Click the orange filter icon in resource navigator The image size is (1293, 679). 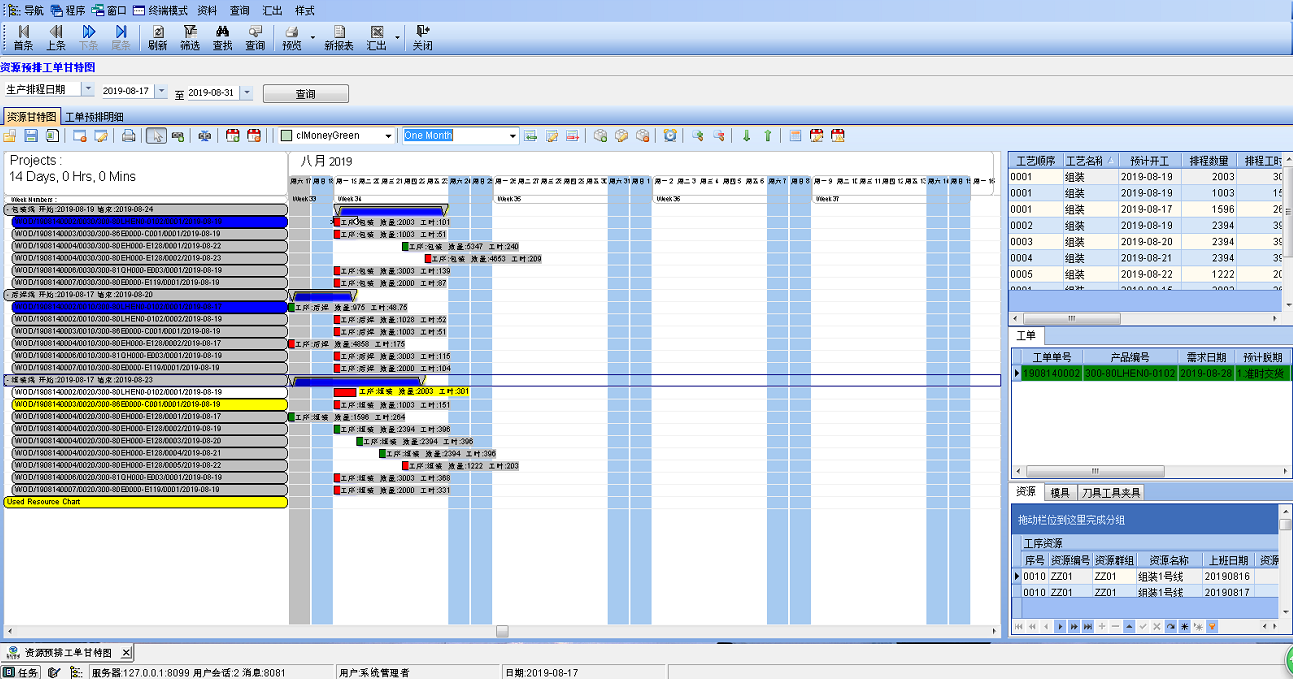tap(1213, 626)
